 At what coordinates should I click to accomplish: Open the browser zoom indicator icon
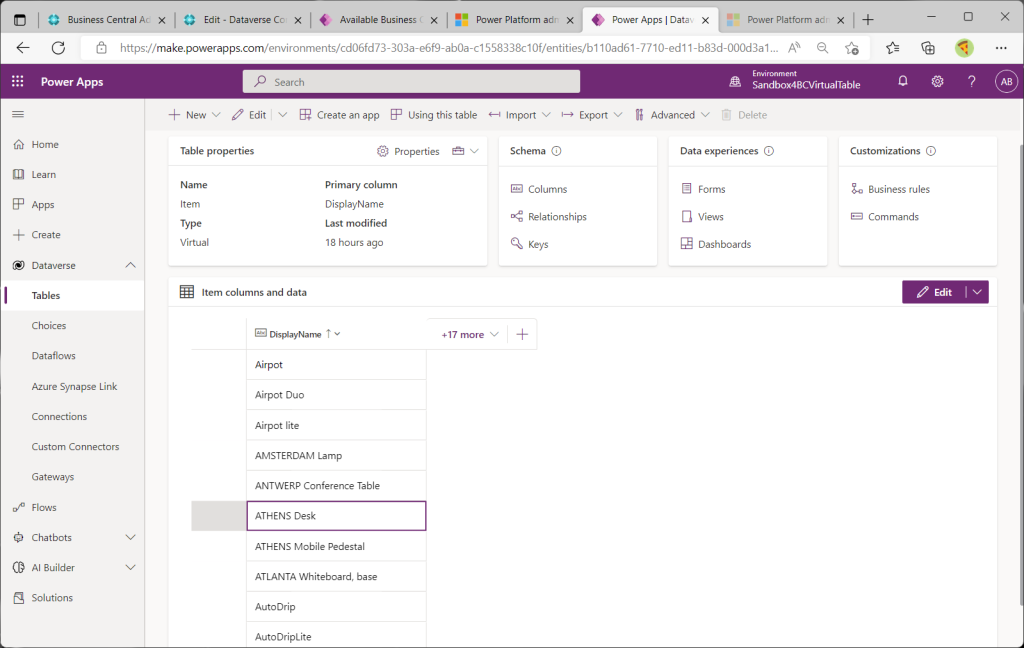point(822,48)
